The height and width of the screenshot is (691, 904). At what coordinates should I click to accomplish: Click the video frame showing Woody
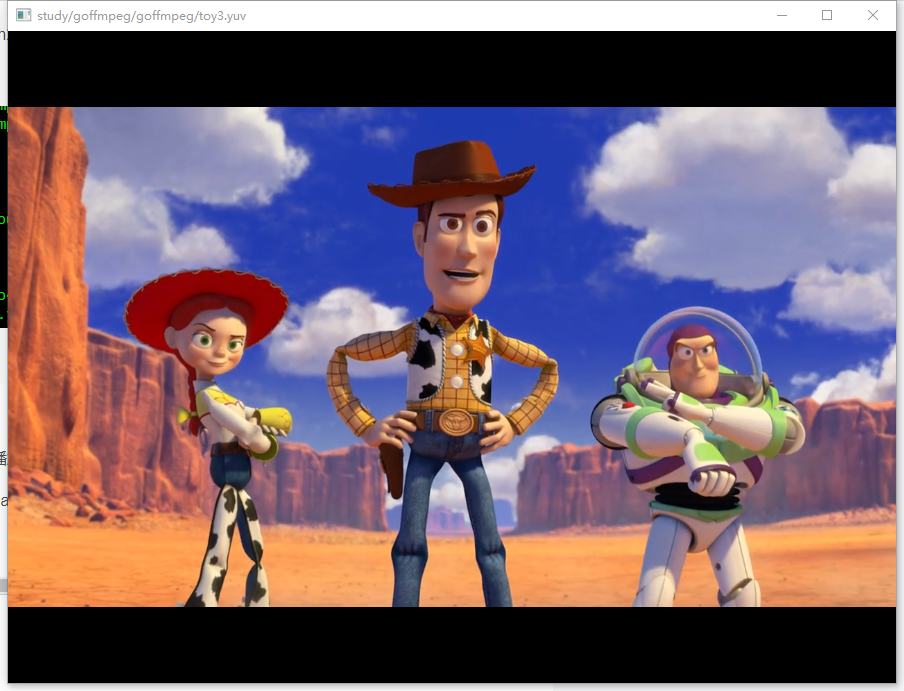coord(452,357)
